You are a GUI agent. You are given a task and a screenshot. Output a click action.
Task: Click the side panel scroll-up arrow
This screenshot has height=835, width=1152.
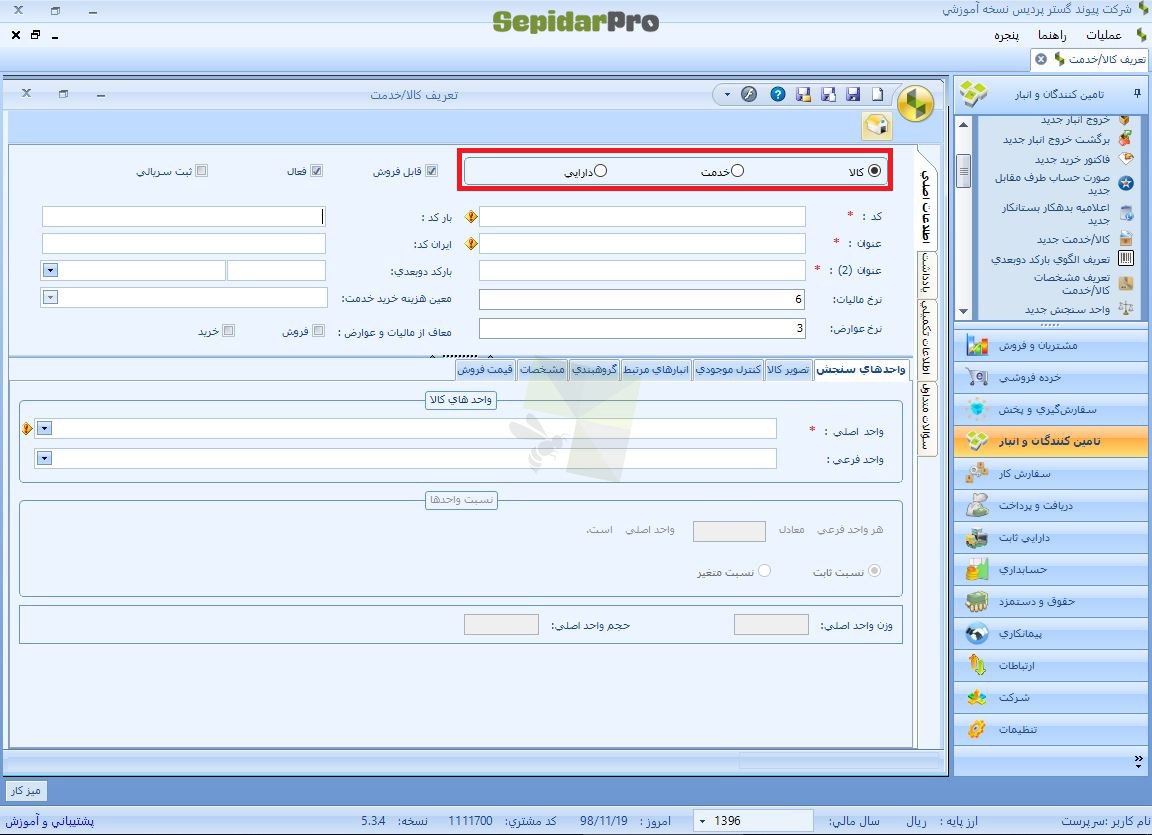coord(964,124)
